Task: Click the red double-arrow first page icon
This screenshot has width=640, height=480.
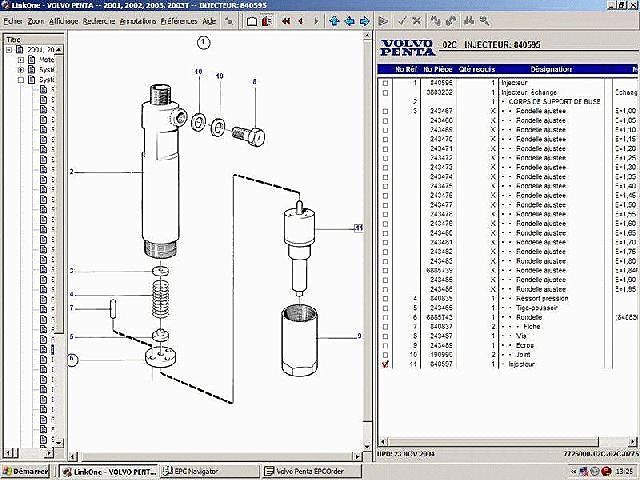Action: (286, 21)
